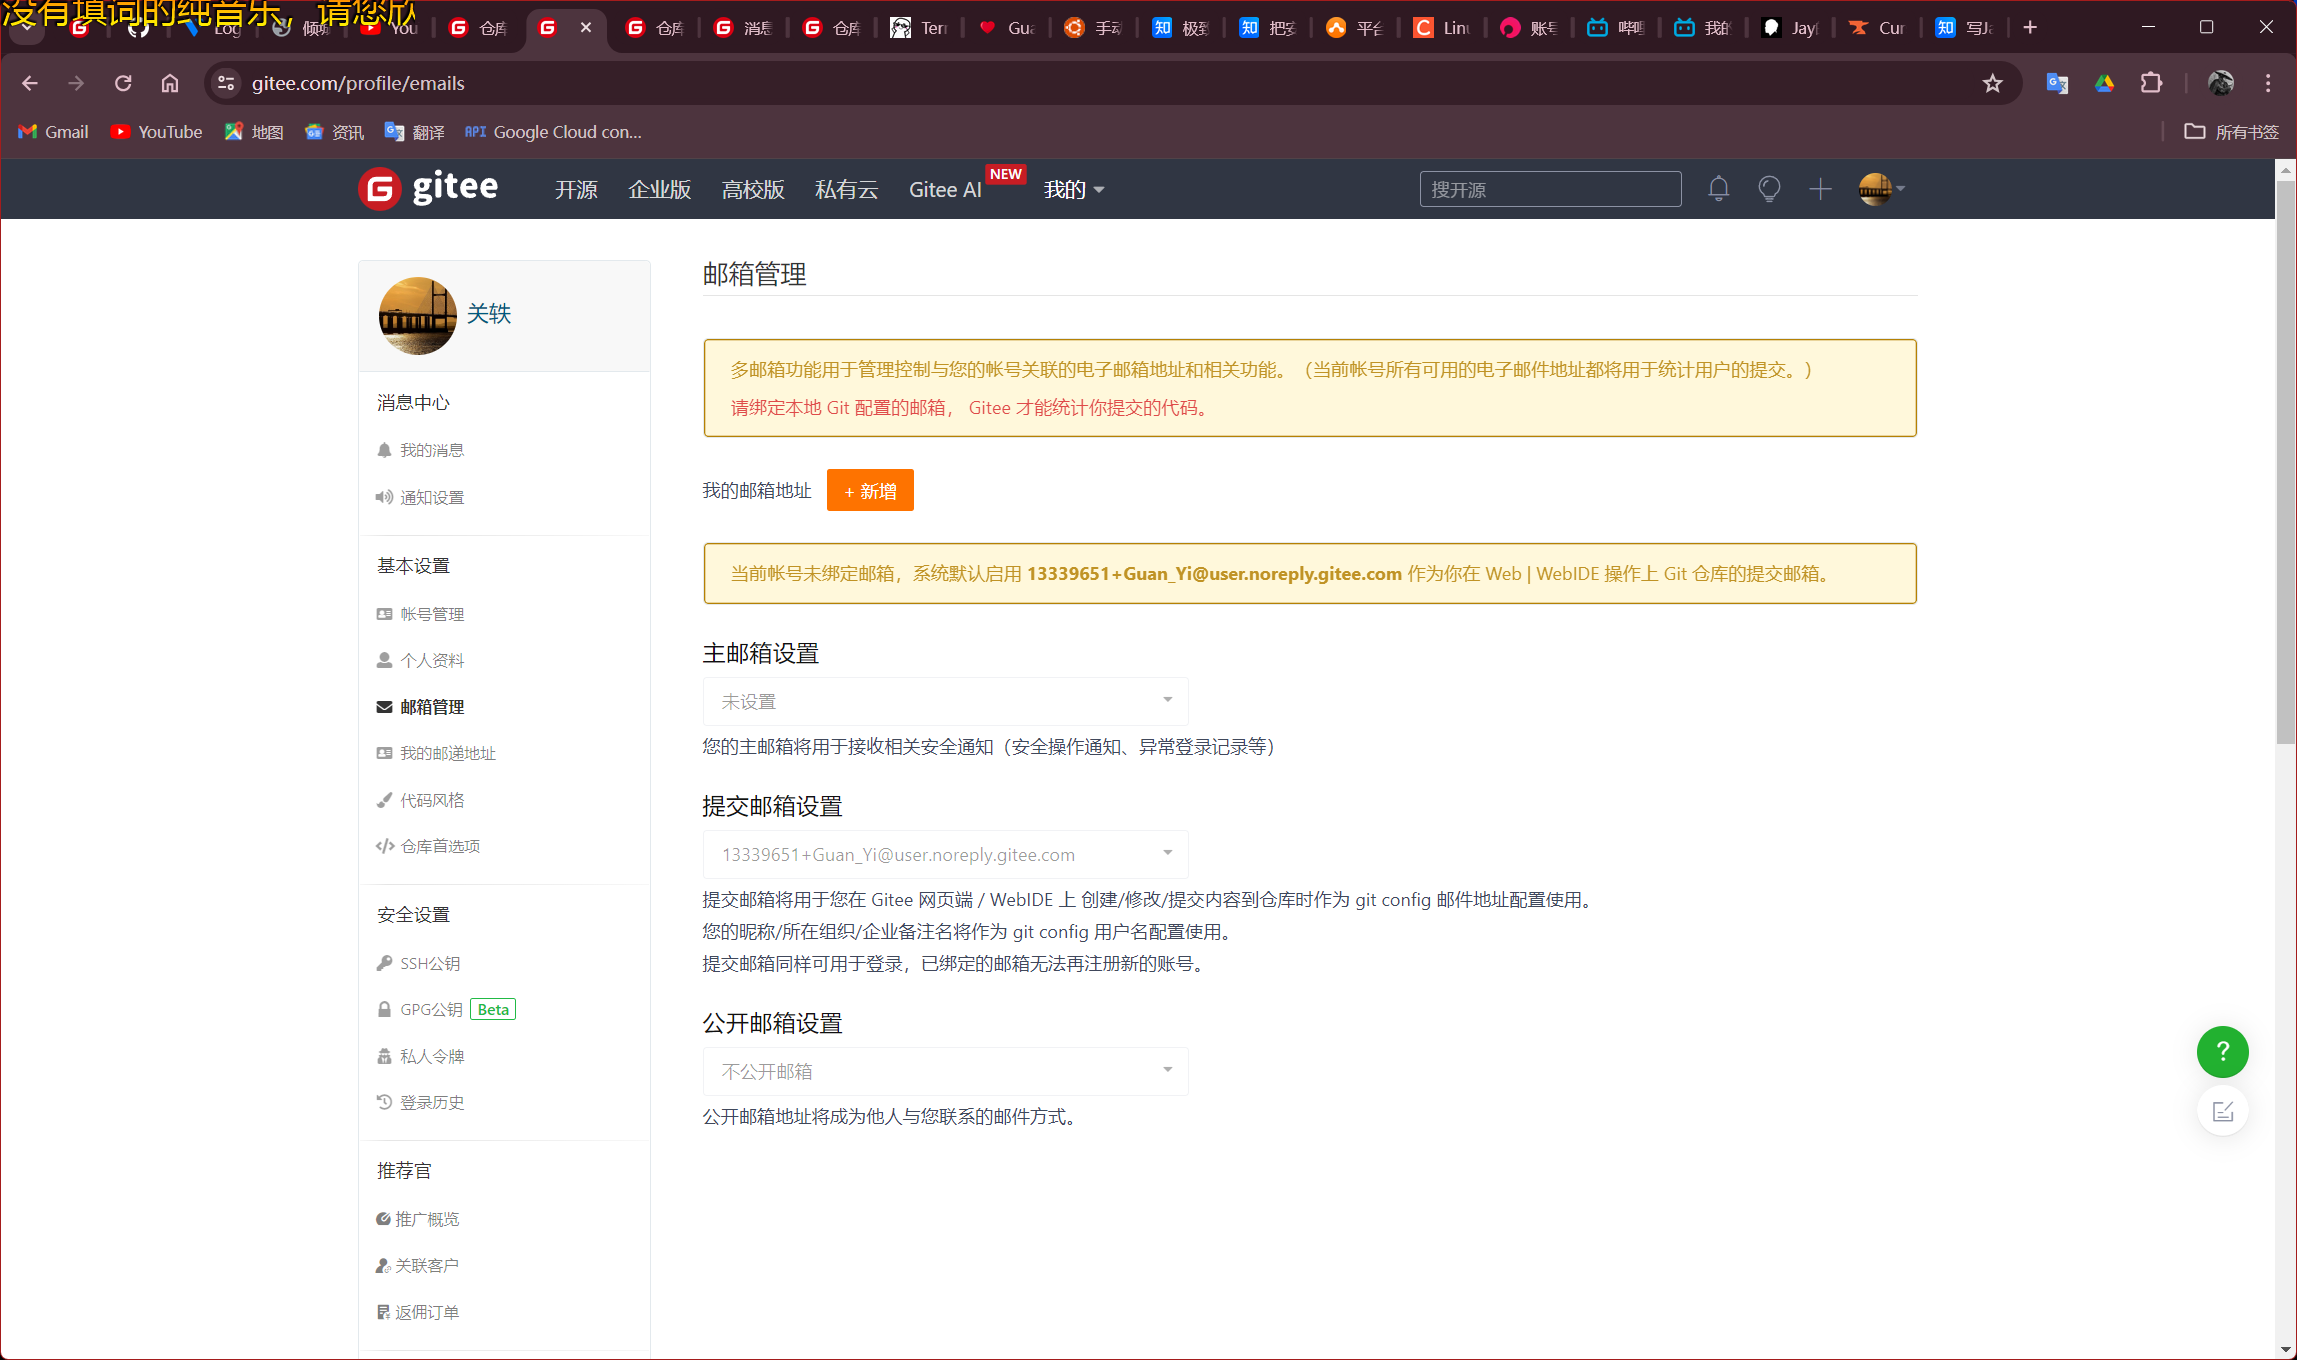Screen dimensions: 2297x1360
Task: Expand the 公开邮箱设置 dropdown
Action: click(x=945, y=1071)
